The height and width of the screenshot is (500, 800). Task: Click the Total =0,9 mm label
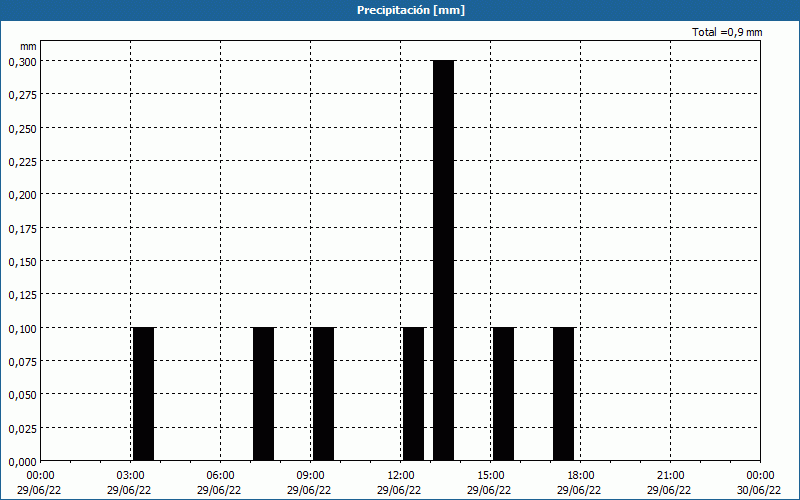pos(727,32)
